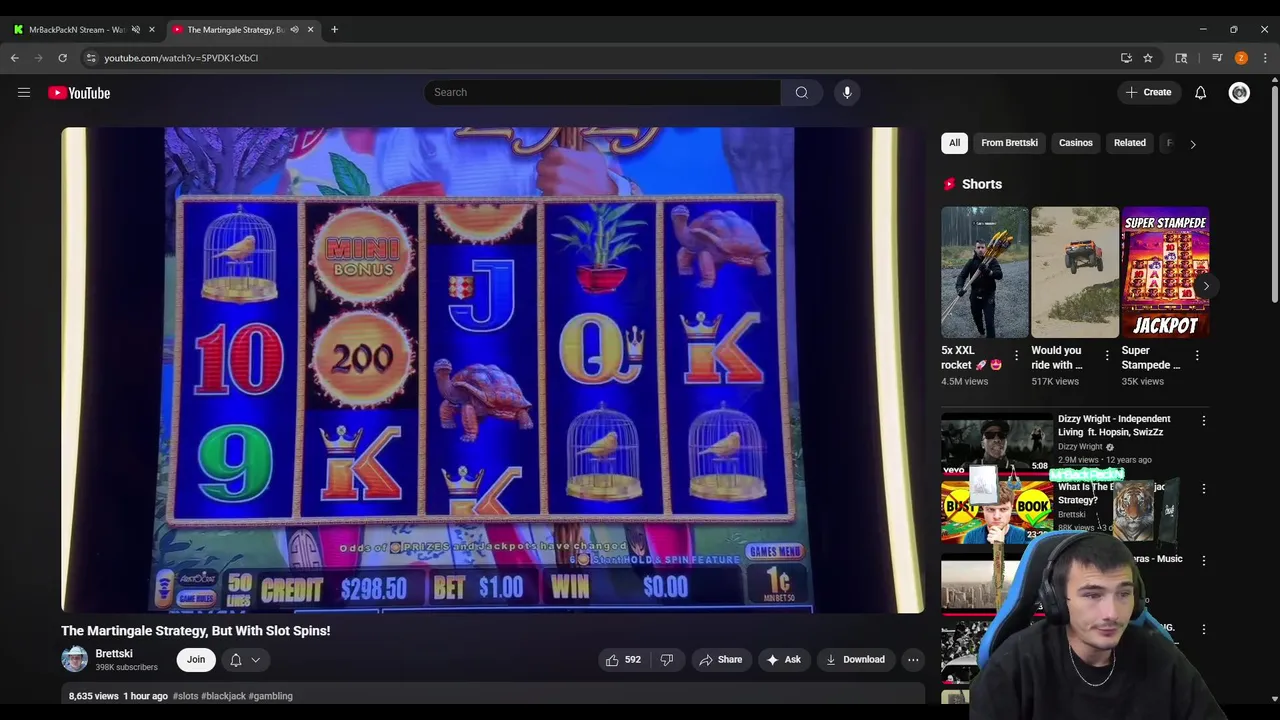Show next shorts with arrow

point(1206,286)
